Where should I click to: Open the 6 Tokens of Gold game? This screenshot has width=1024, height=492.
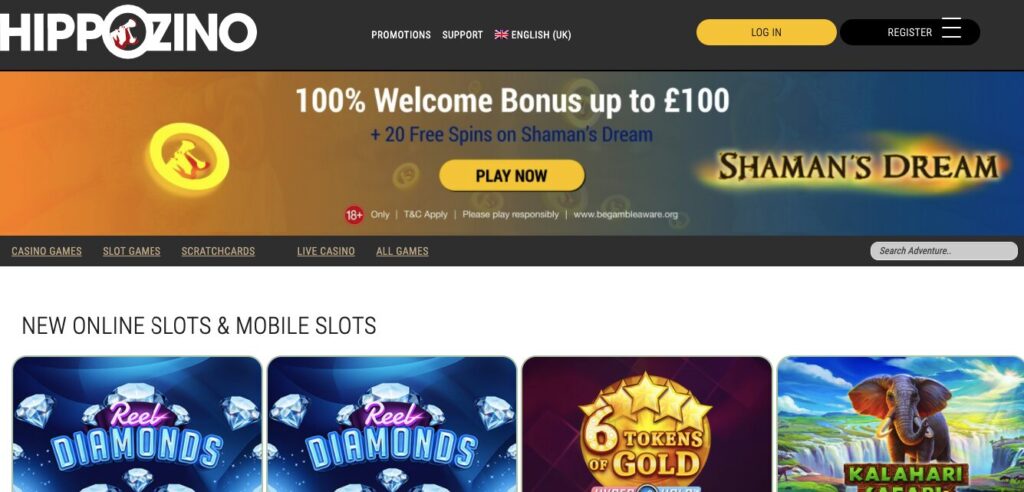pyautogui.click(x=647, y=424)
